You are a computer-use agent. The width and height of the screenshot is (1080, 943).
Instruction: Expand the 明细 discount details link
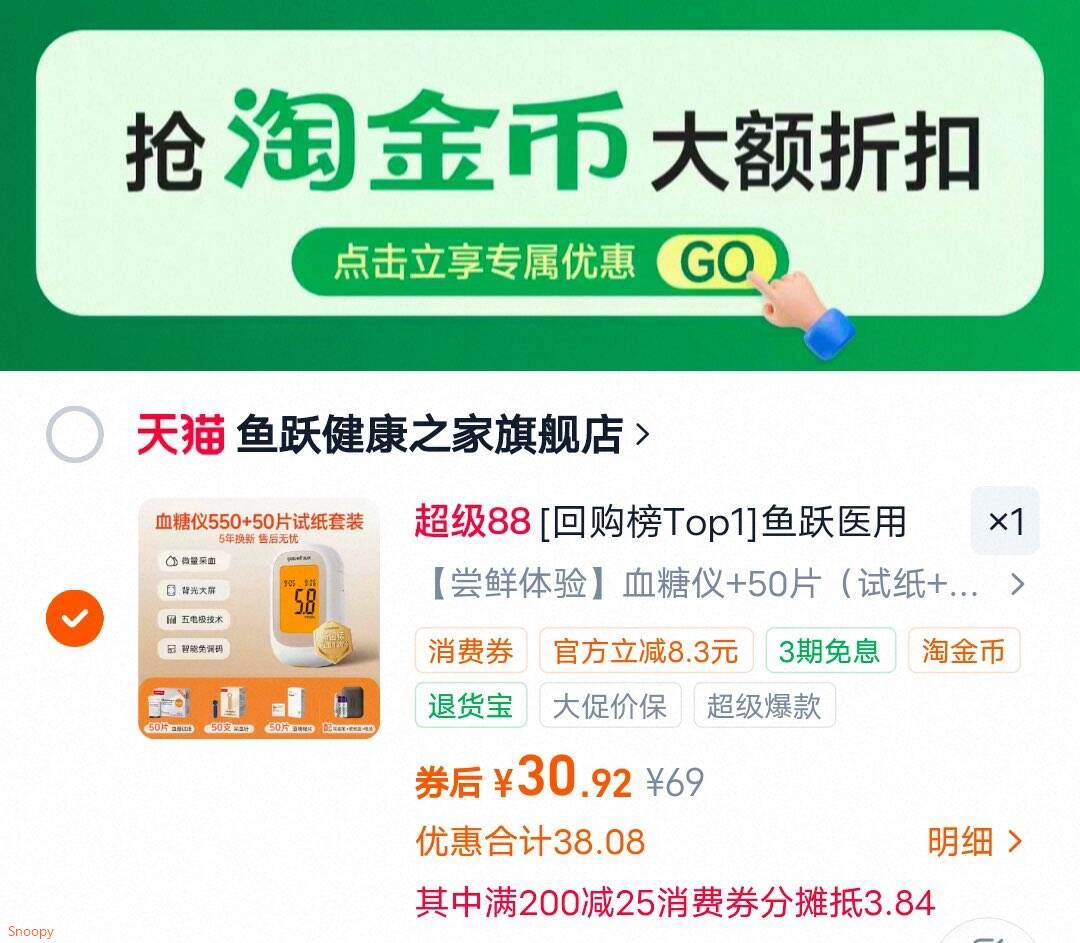975,841
